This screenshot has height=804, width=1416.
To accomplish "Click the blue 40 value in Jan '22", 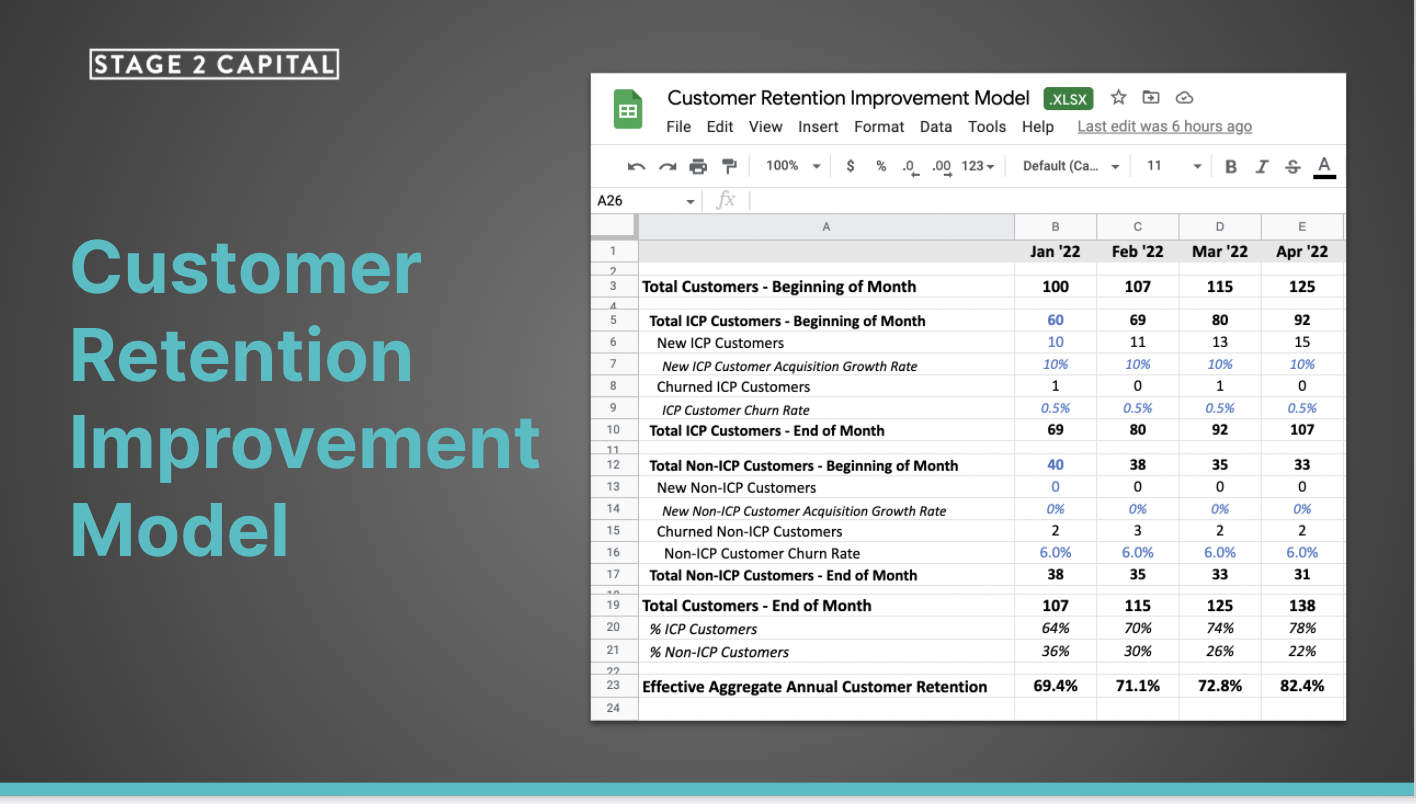I will click(1055, 465).
